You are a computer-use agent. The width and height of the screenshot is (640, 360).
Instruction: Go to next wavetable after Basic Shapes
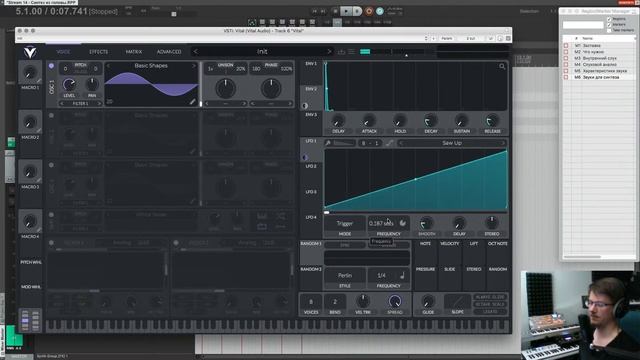194,66
